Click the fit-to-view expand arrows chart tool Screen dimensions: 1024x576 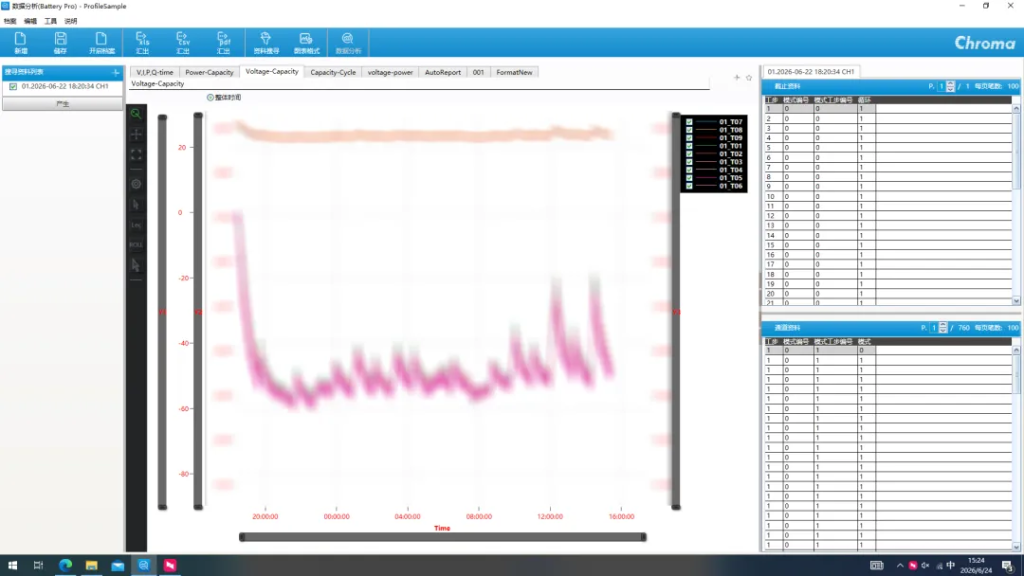136,155
